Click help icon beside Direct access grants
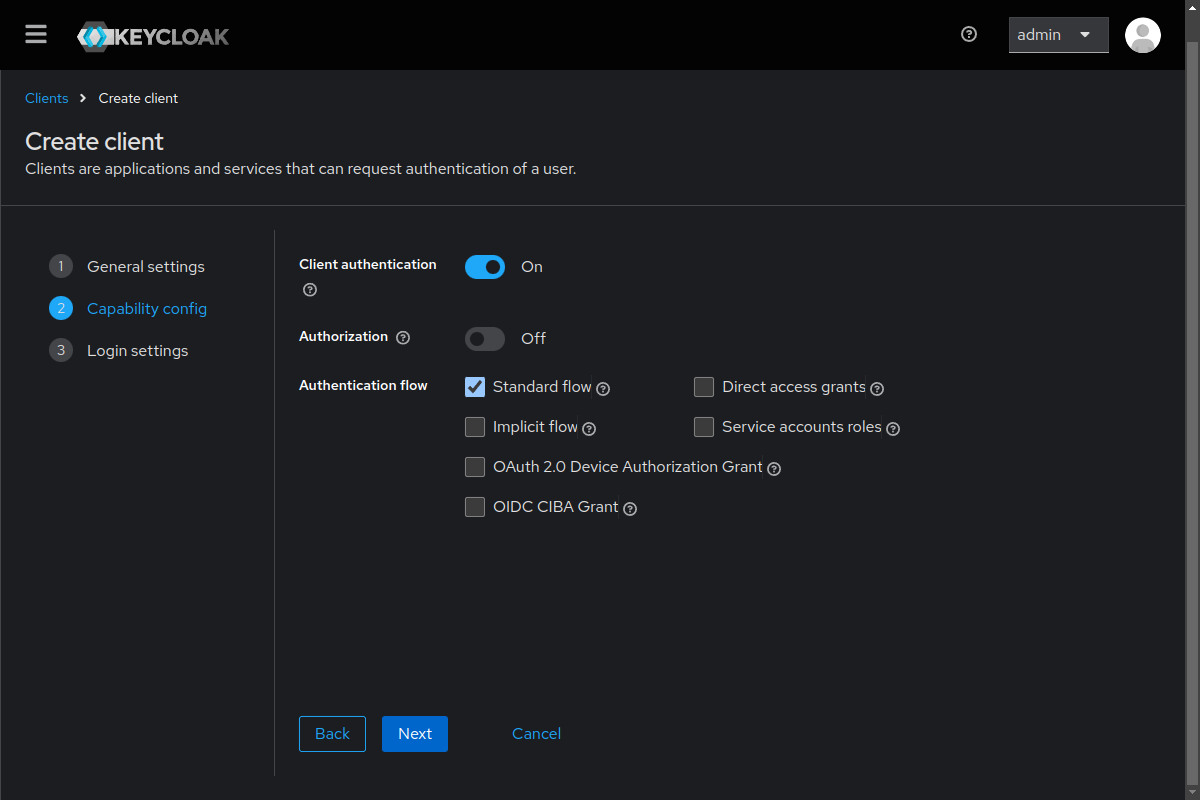This screenshot has width=1200, height=800. tap(877, 388)
